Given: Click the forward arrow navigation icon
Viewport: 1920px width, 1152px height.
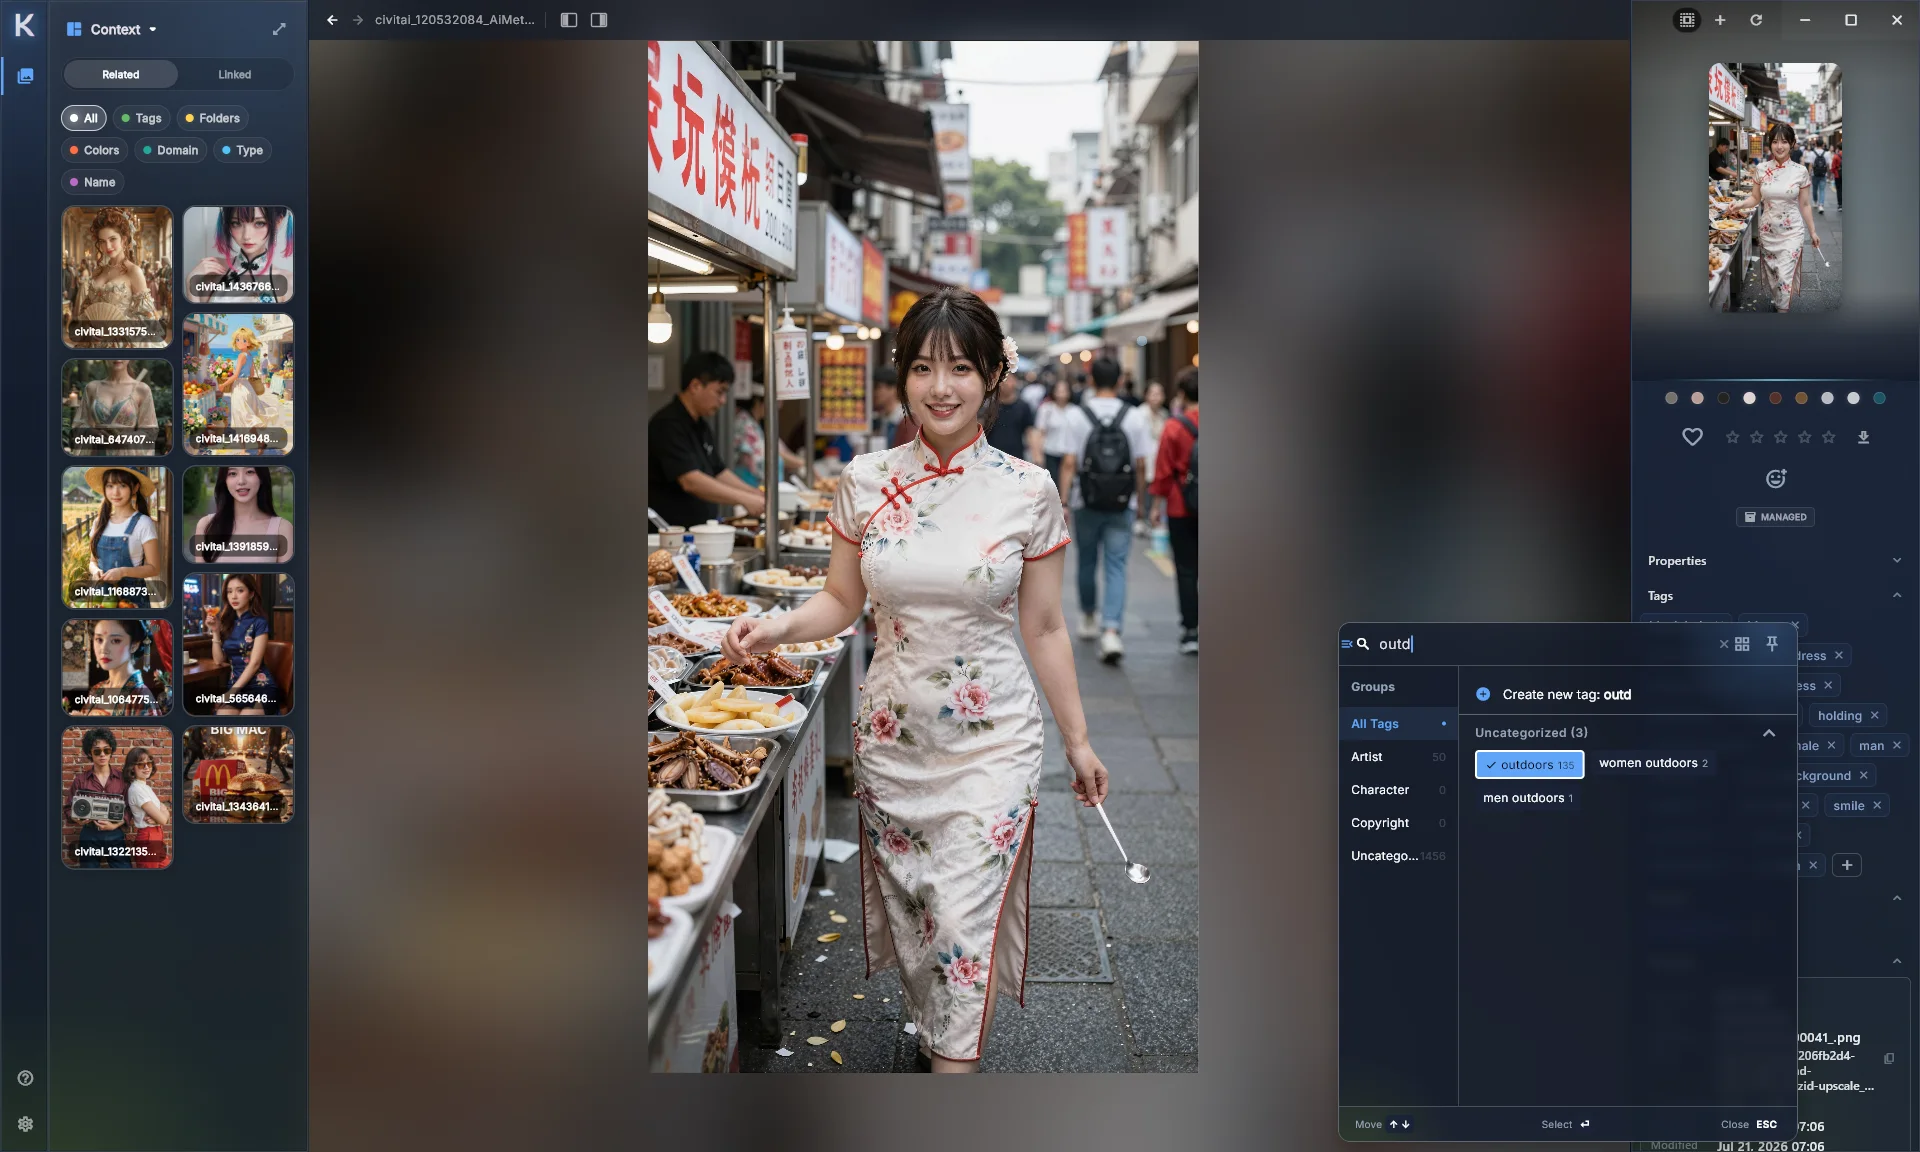Looking at the screenshot, I should (357, 20).
